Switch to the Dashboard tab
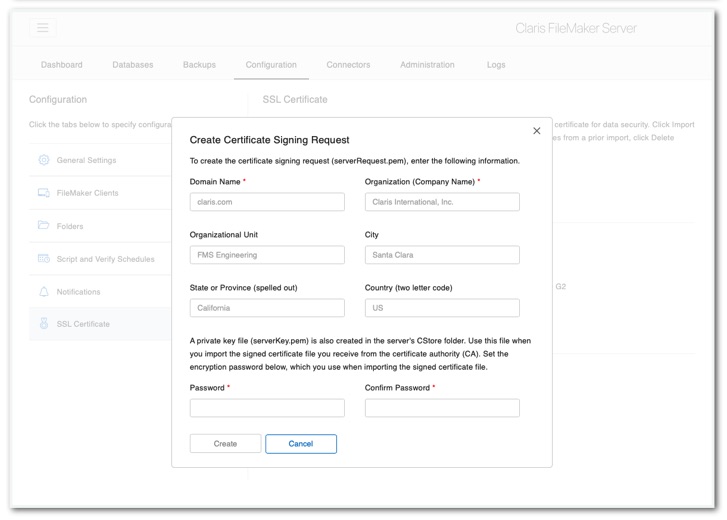727x520 pixels. point(62,65)
